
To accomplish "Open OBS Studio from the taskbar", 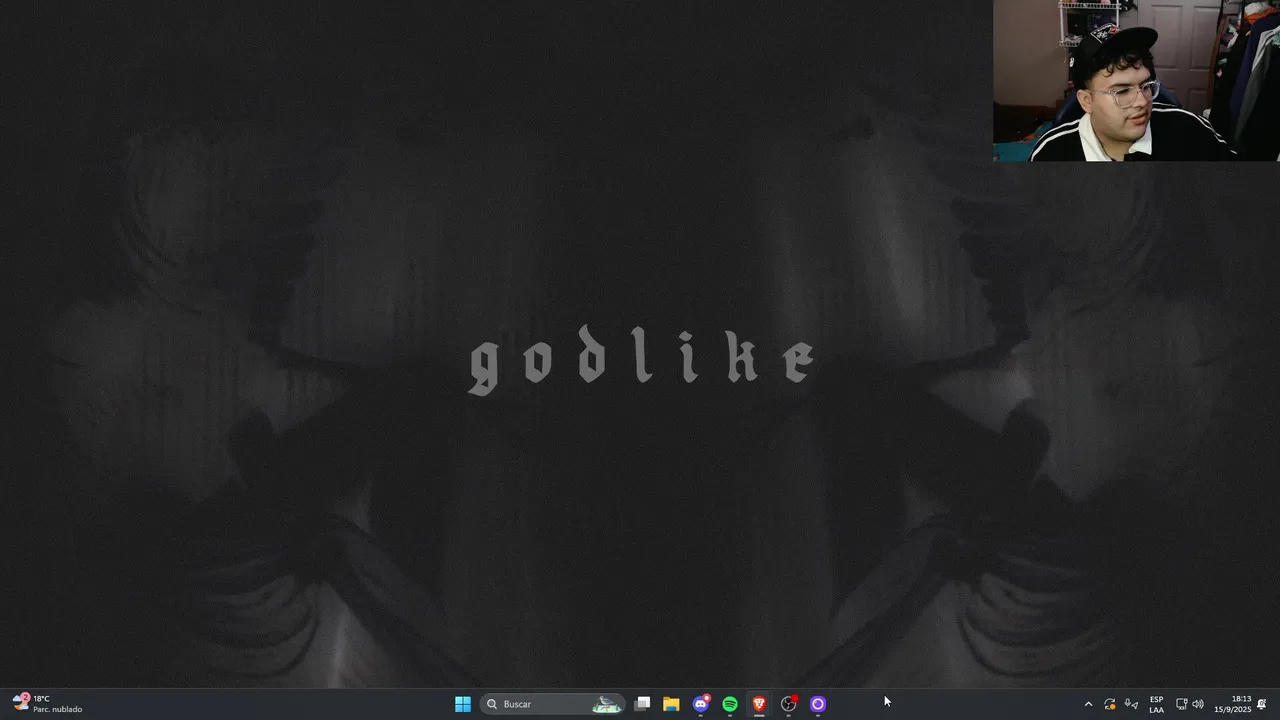I will 789,704.
